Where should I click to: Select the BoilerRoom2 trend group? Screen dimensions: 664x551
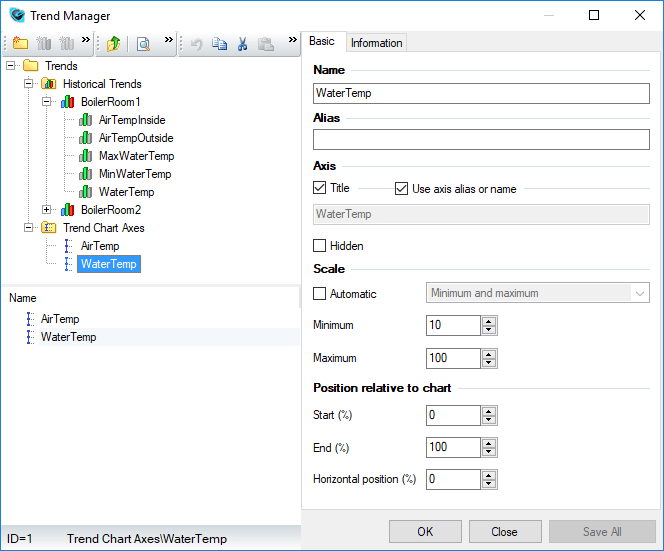click(111, 210)
